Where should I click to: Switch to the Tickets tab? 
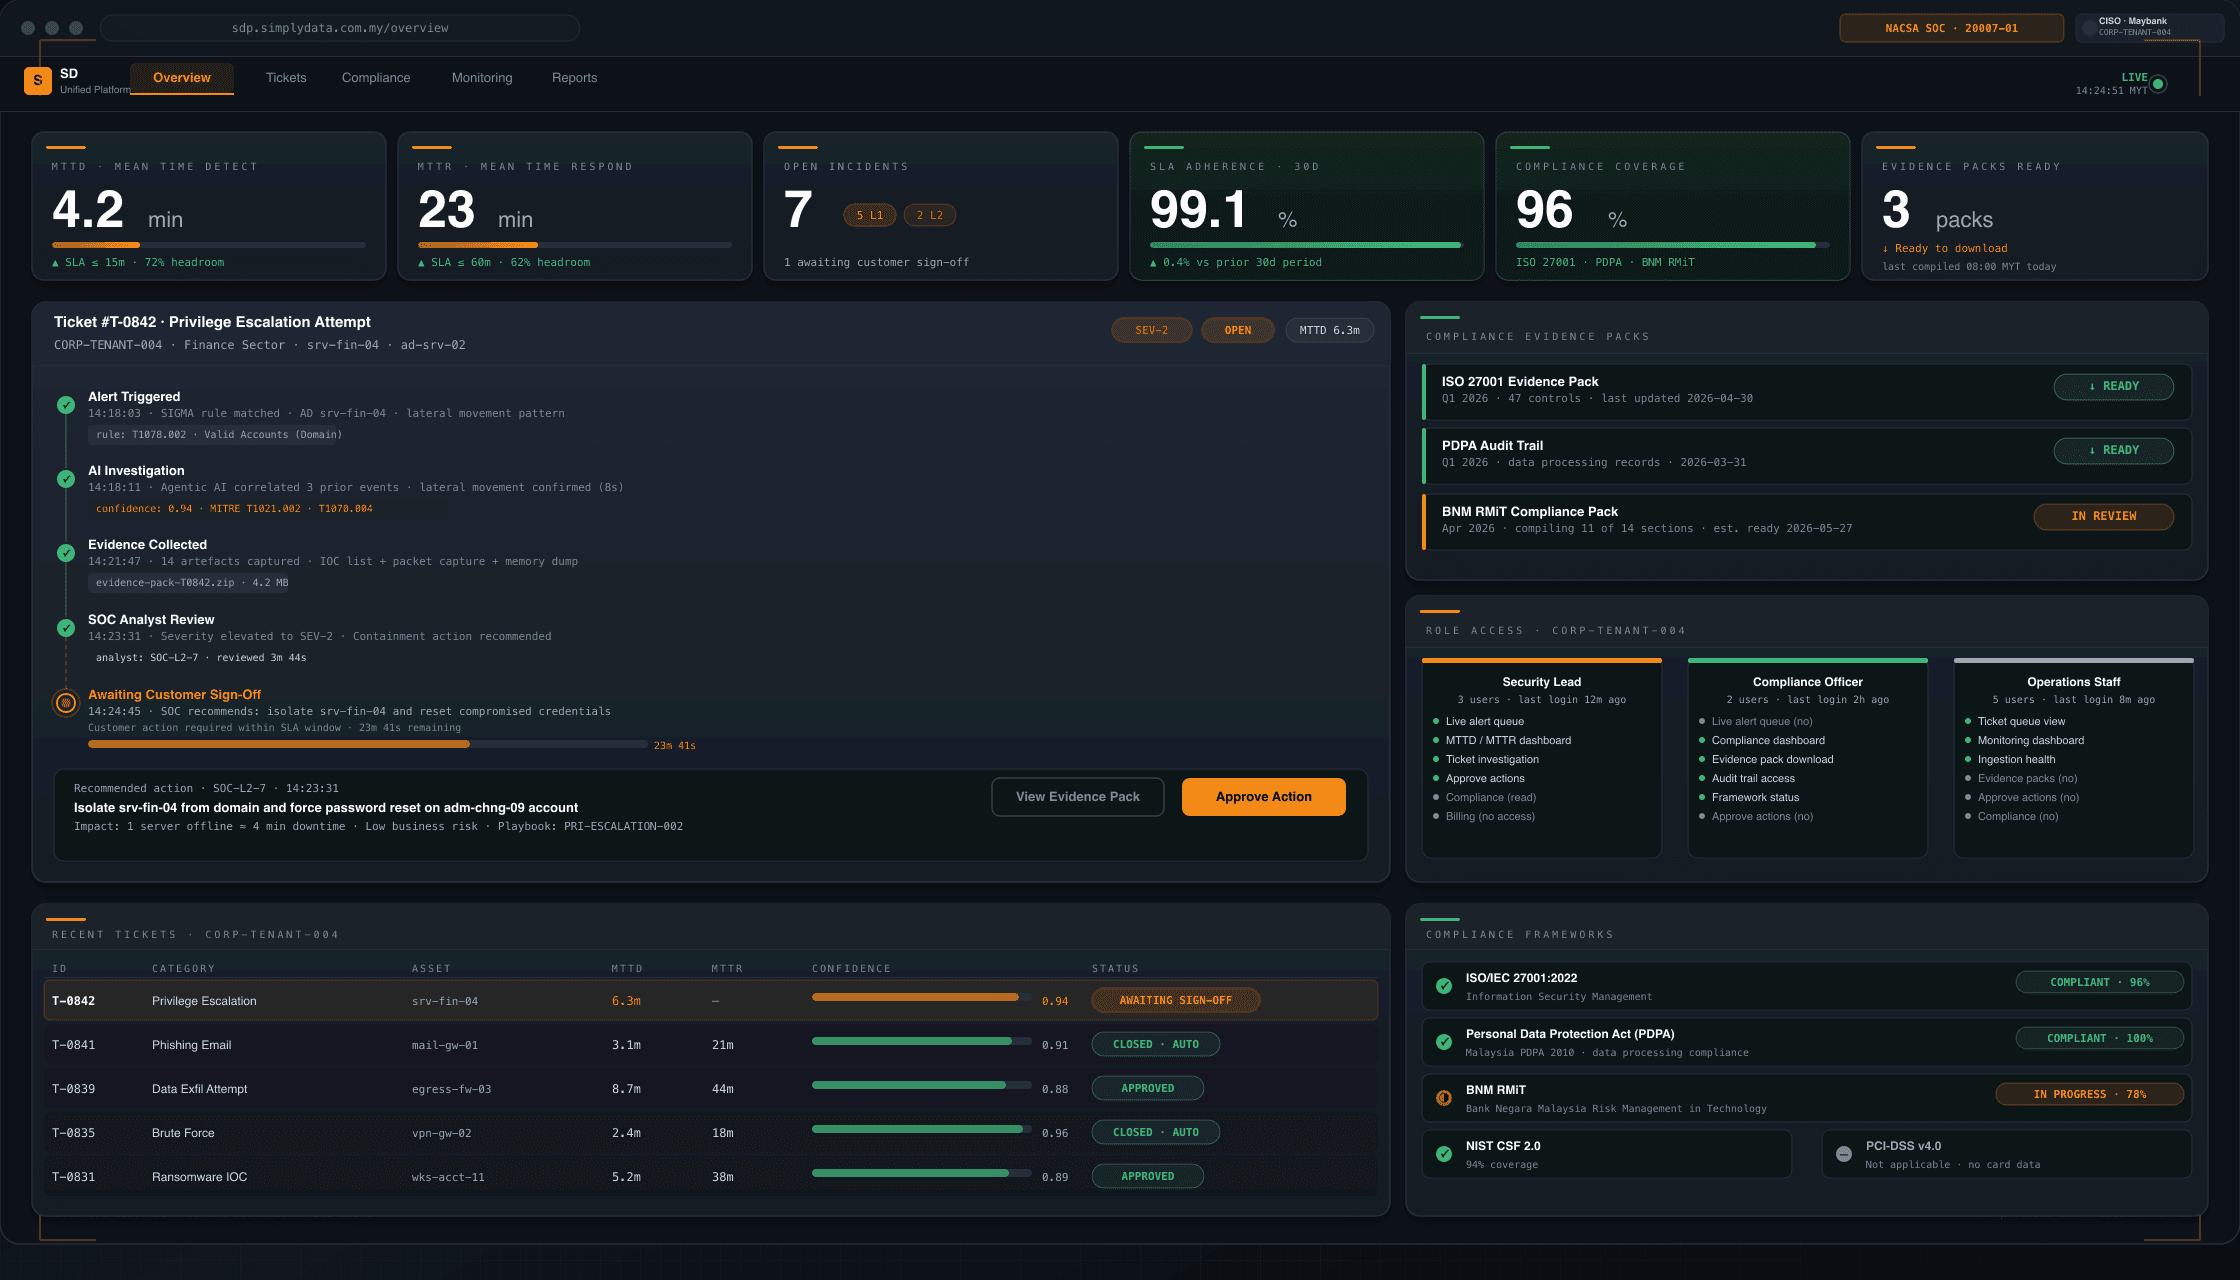[x=286, y=78]
